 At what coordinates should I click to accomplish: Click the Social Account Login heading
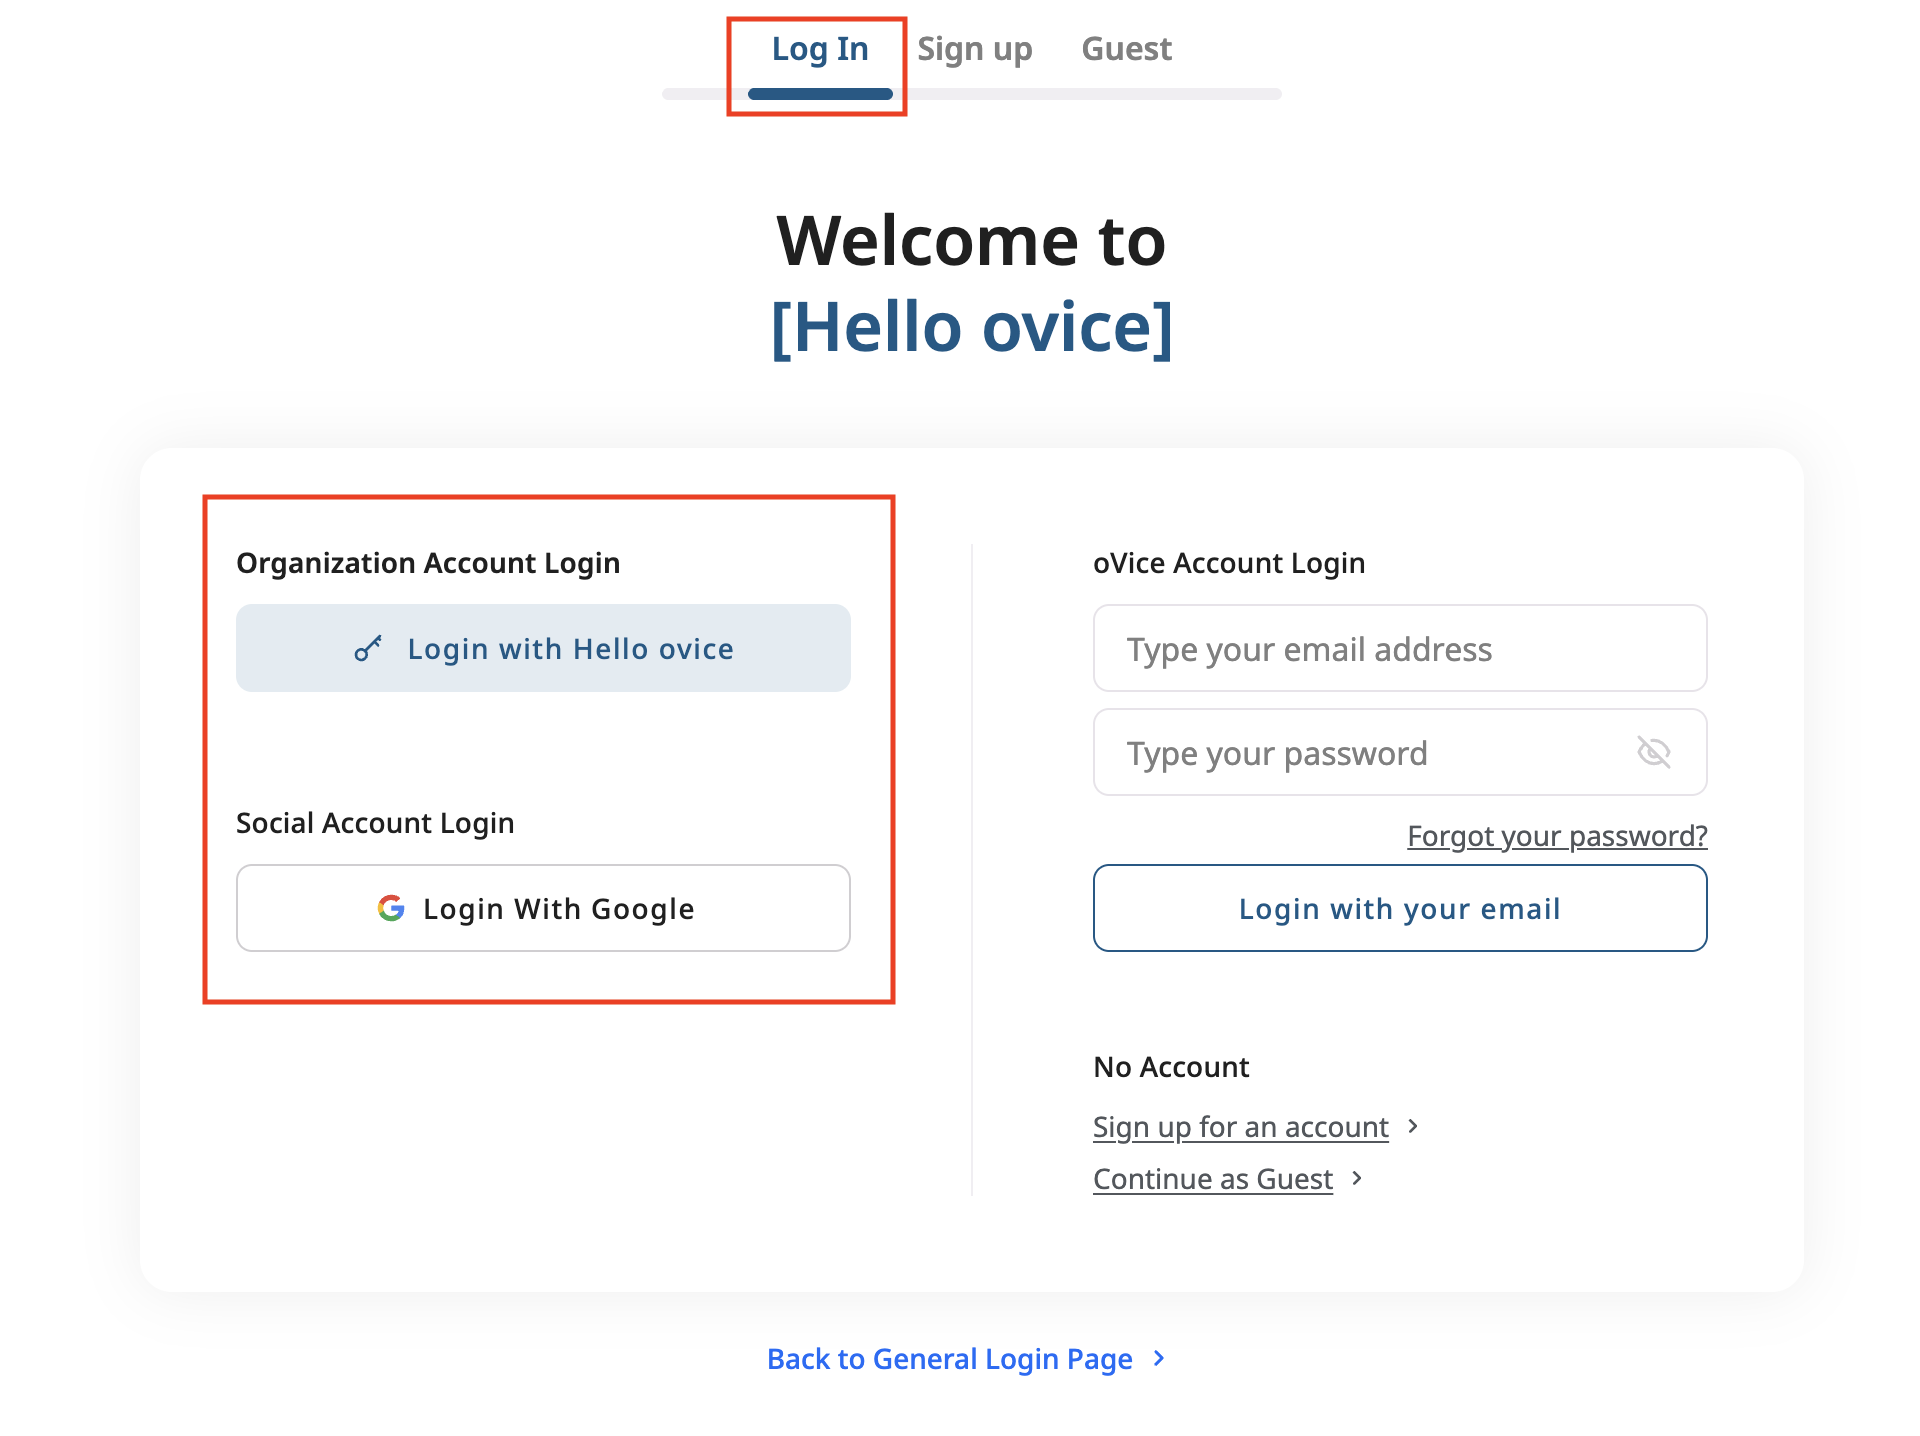pyautogui.click(x=375, y=823)
